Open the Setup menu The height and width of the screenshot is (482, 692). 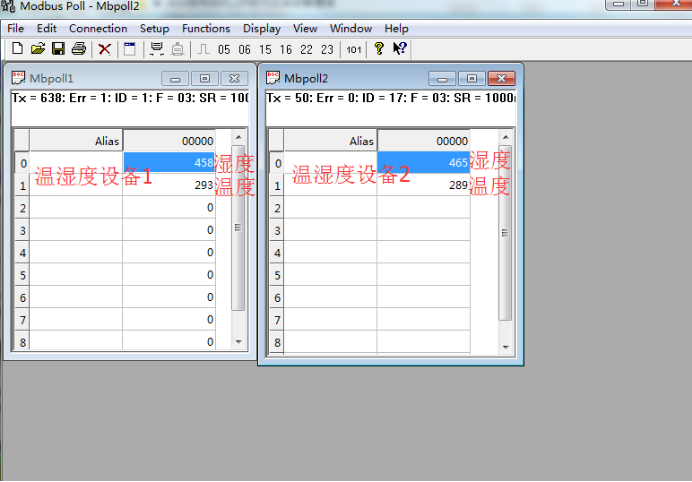[154, 29]
